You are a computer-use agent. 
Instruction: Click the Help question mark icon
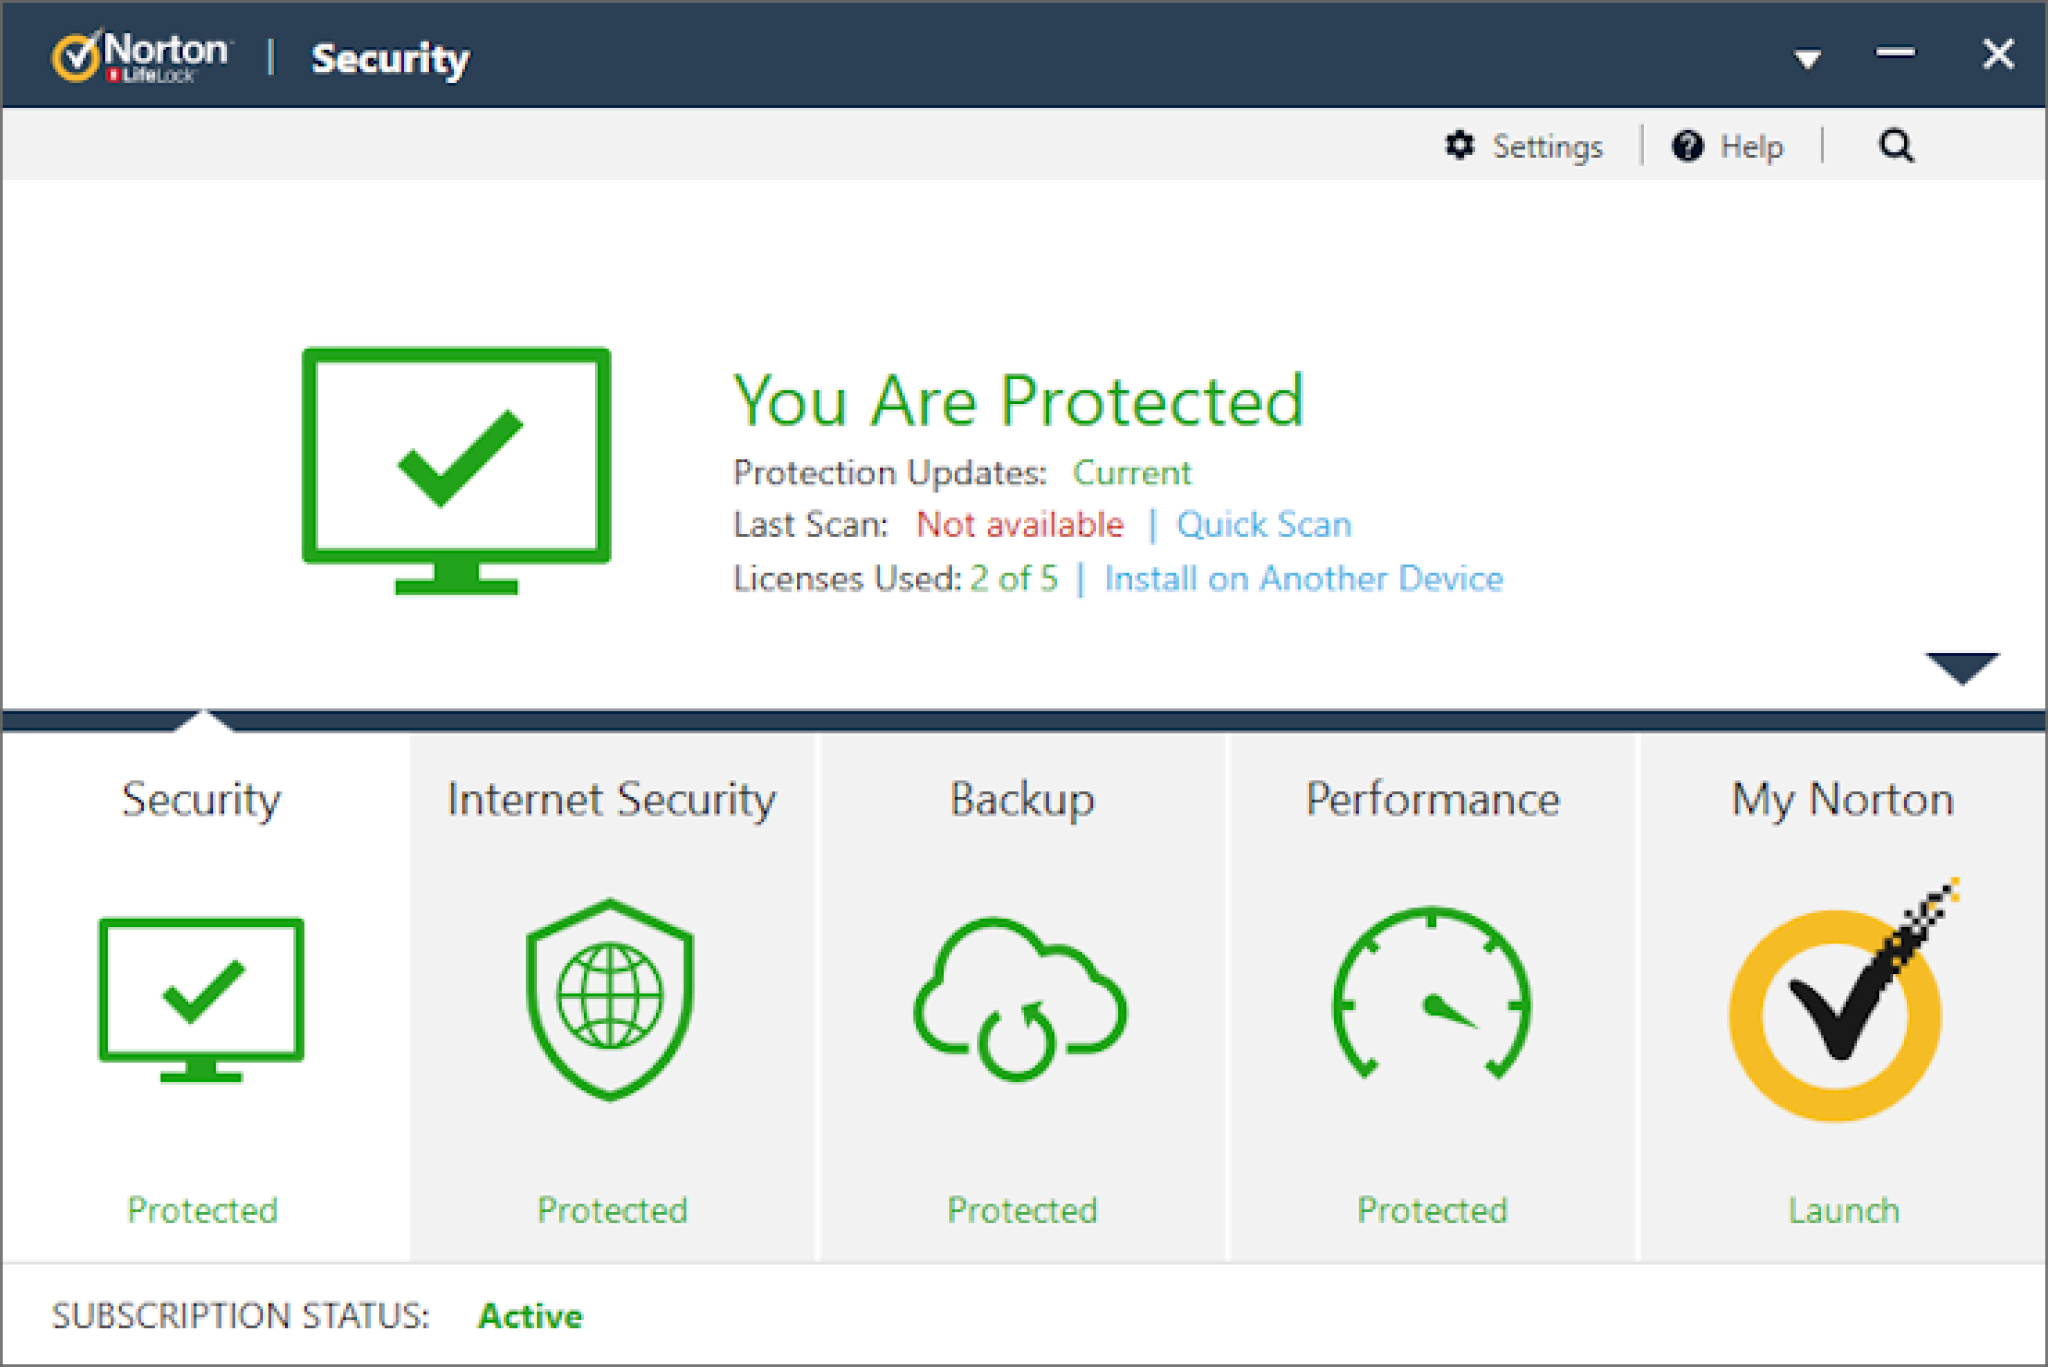(1687, 146)
